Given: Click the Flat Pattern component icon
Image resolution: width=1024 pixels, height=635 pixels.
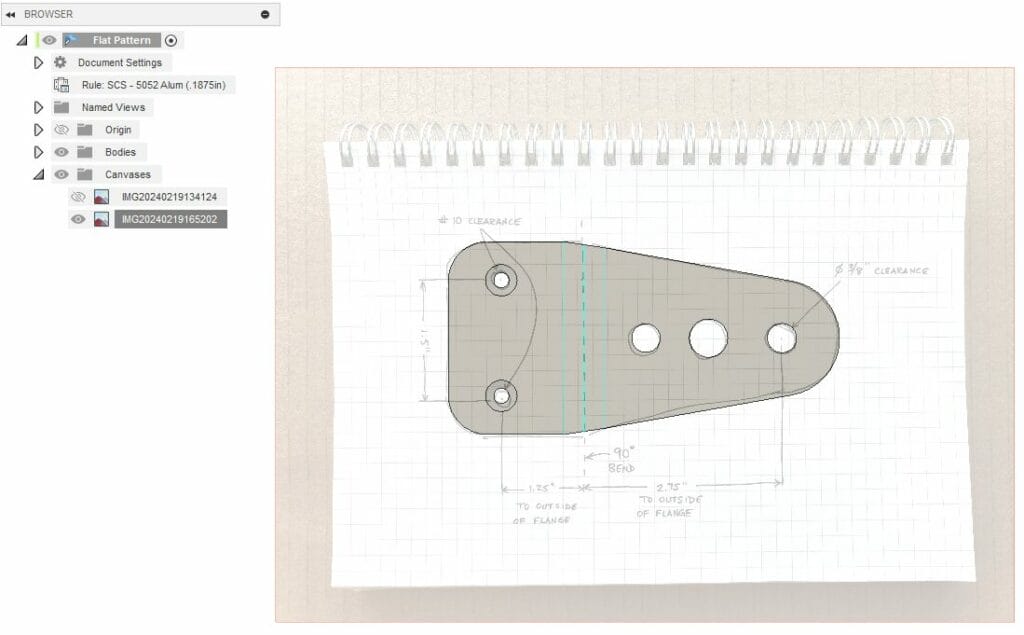Looking at the screenshot, I should (71, 40).
